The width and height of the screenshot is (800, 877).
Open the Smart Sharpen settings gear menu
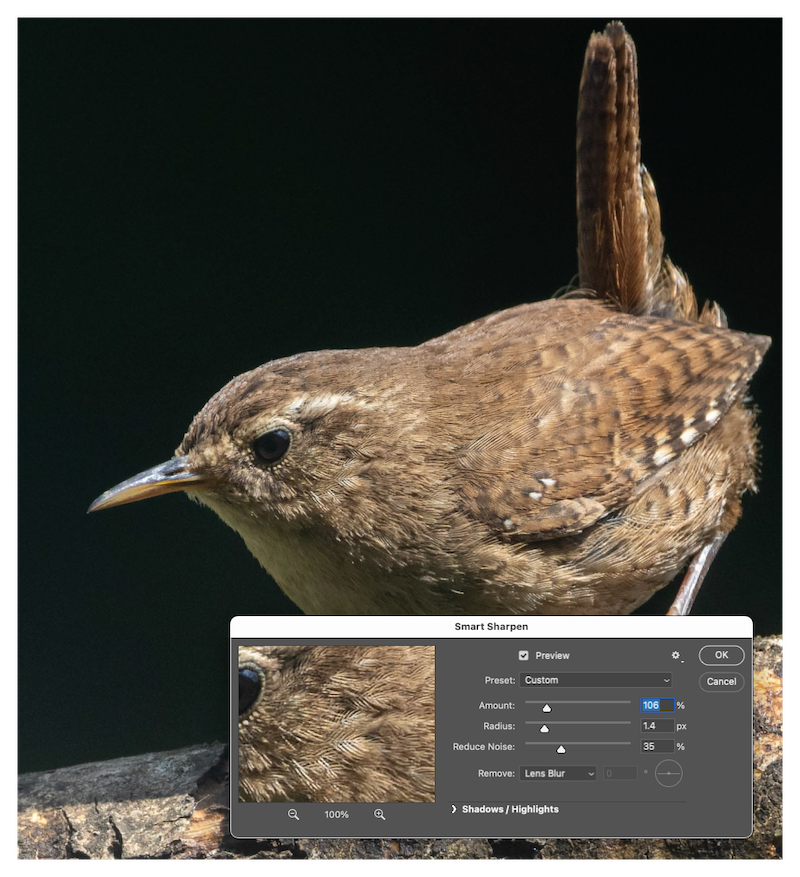coord(676,655)
